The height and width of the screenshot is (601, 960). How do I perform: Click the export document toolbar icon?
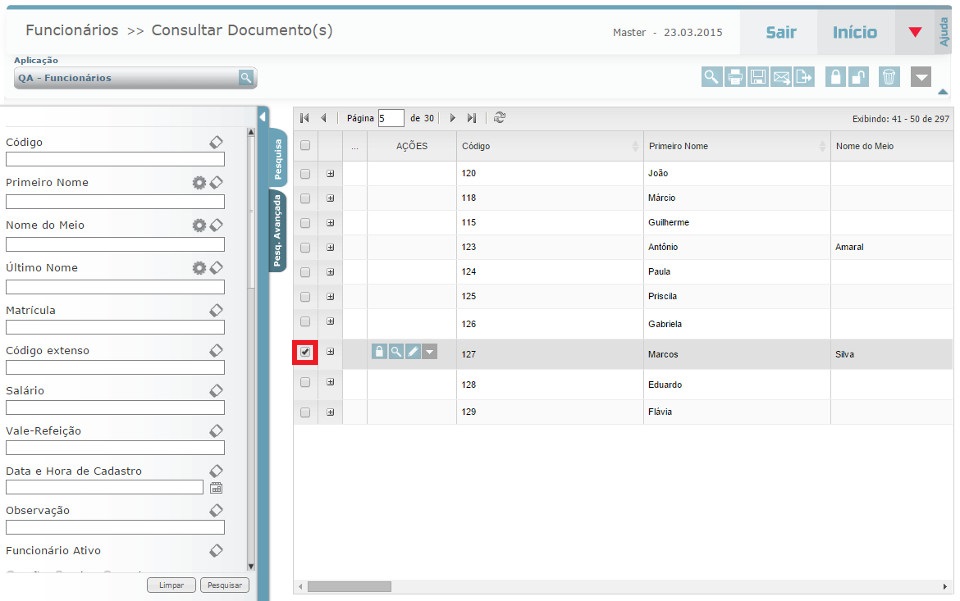[x=805, y=77]
